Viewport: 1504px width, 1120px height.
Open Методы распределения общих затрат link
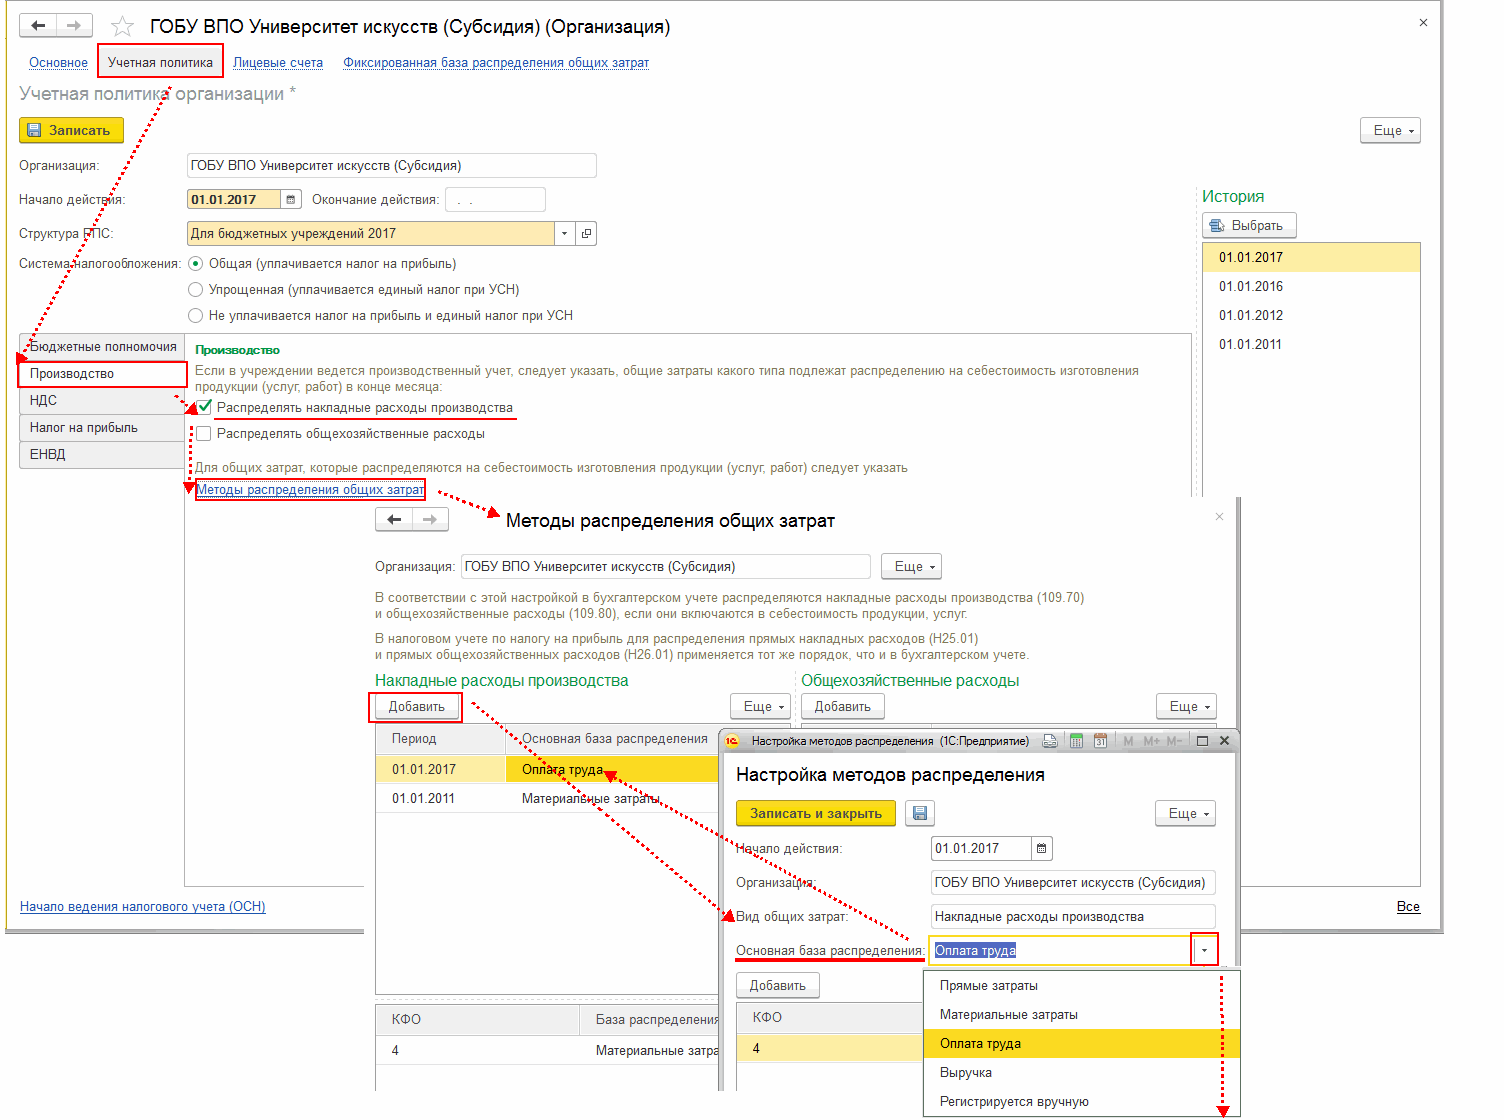pos(310,490)
